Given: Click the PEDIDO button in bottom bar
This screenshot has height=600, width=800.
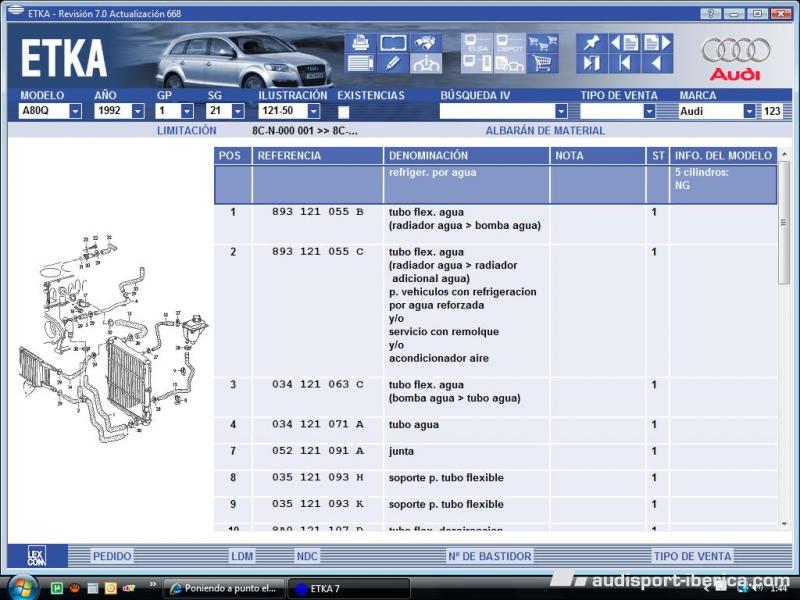Looking at the screenshot, I should [112, 556].
